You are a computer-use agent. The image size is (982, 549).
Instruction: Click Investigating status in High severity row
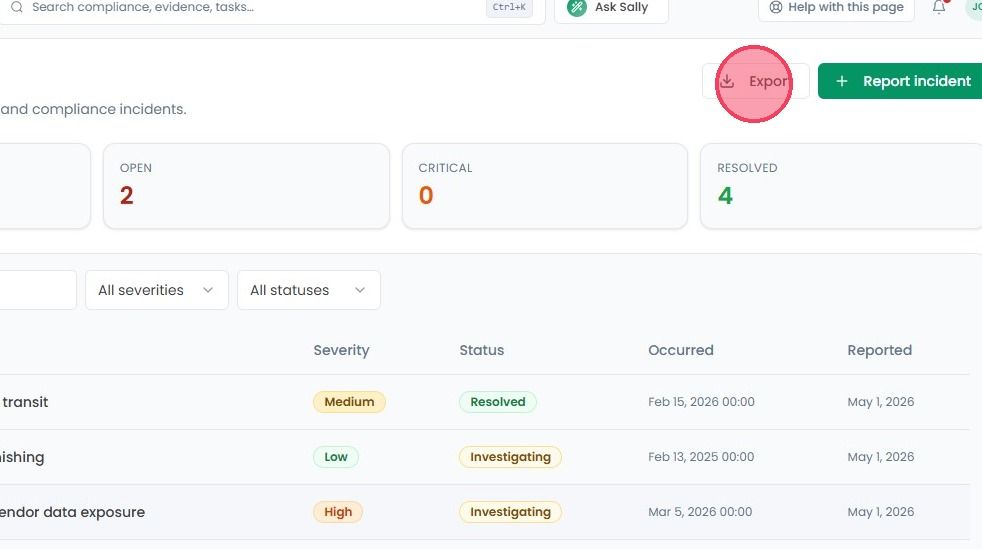tap(510, 512)
